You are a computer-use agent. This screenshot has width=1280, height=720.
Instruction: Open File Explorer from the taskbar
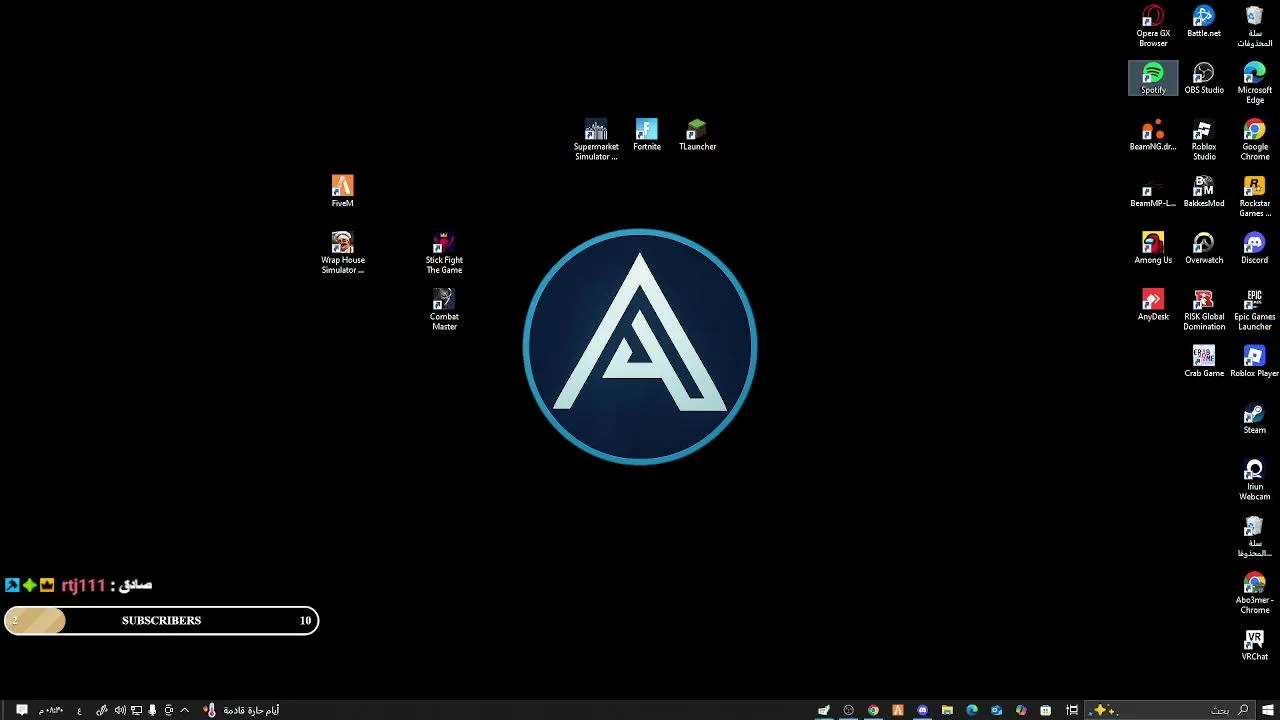coord(947,710)
